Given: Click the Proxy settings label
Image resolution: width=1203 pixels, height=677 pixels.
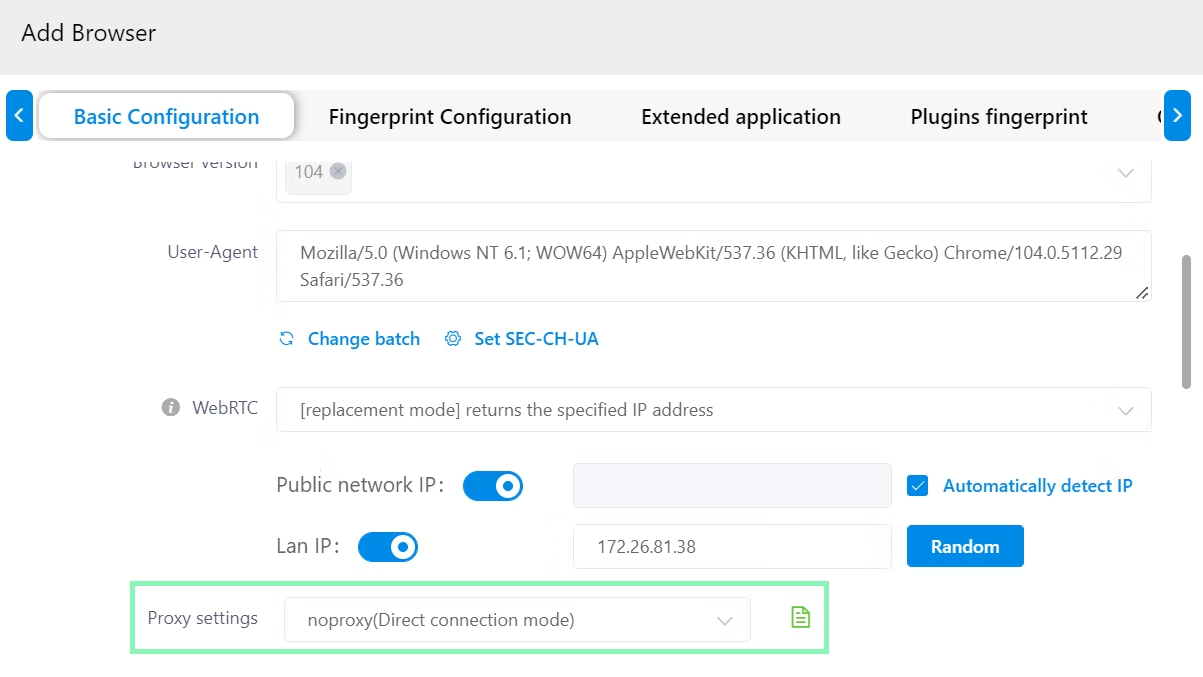Looking at the screenshot, I should [x=203, y=618].
